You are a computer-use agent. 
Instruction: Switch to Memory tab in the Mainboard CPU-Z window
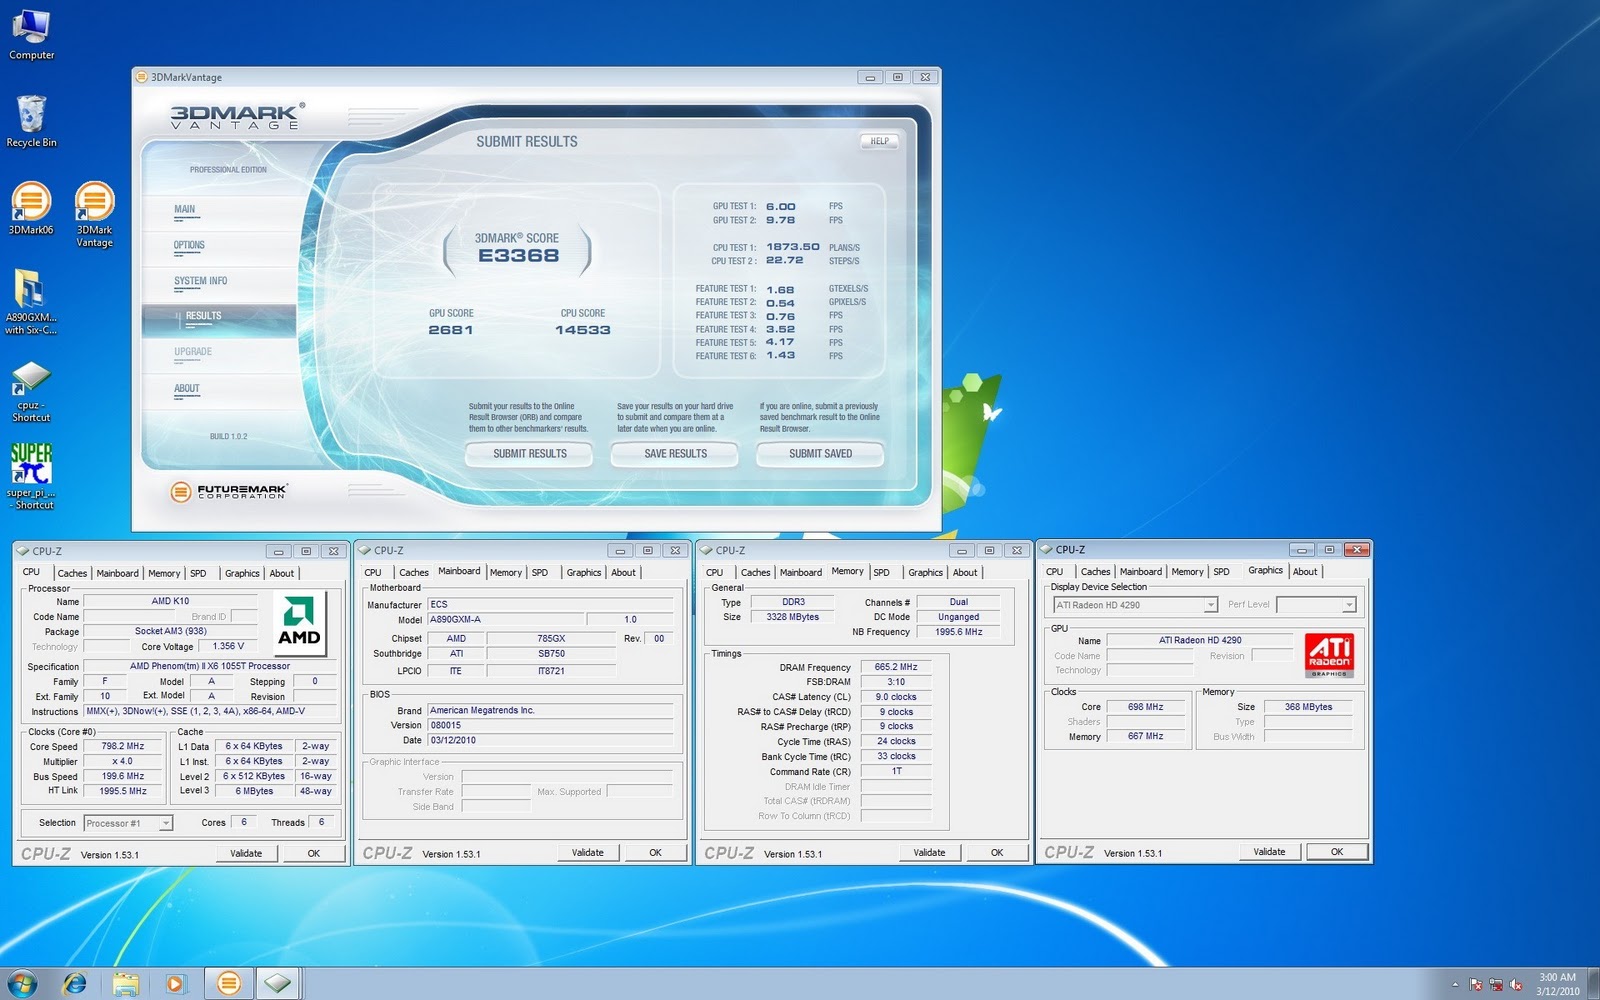[x=505, y=573]
